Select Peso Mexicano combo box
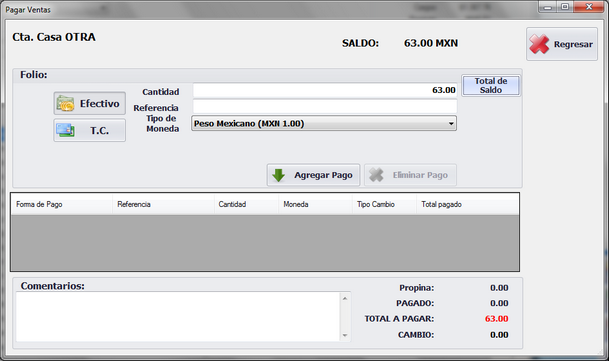Viewport: 609px width, 361px height. tap(324, 124)
